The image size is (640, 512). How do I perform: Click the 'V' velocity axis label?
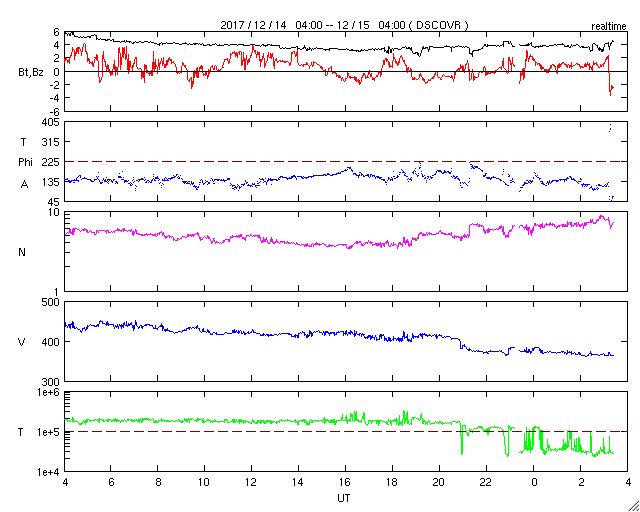click(22, 342)
